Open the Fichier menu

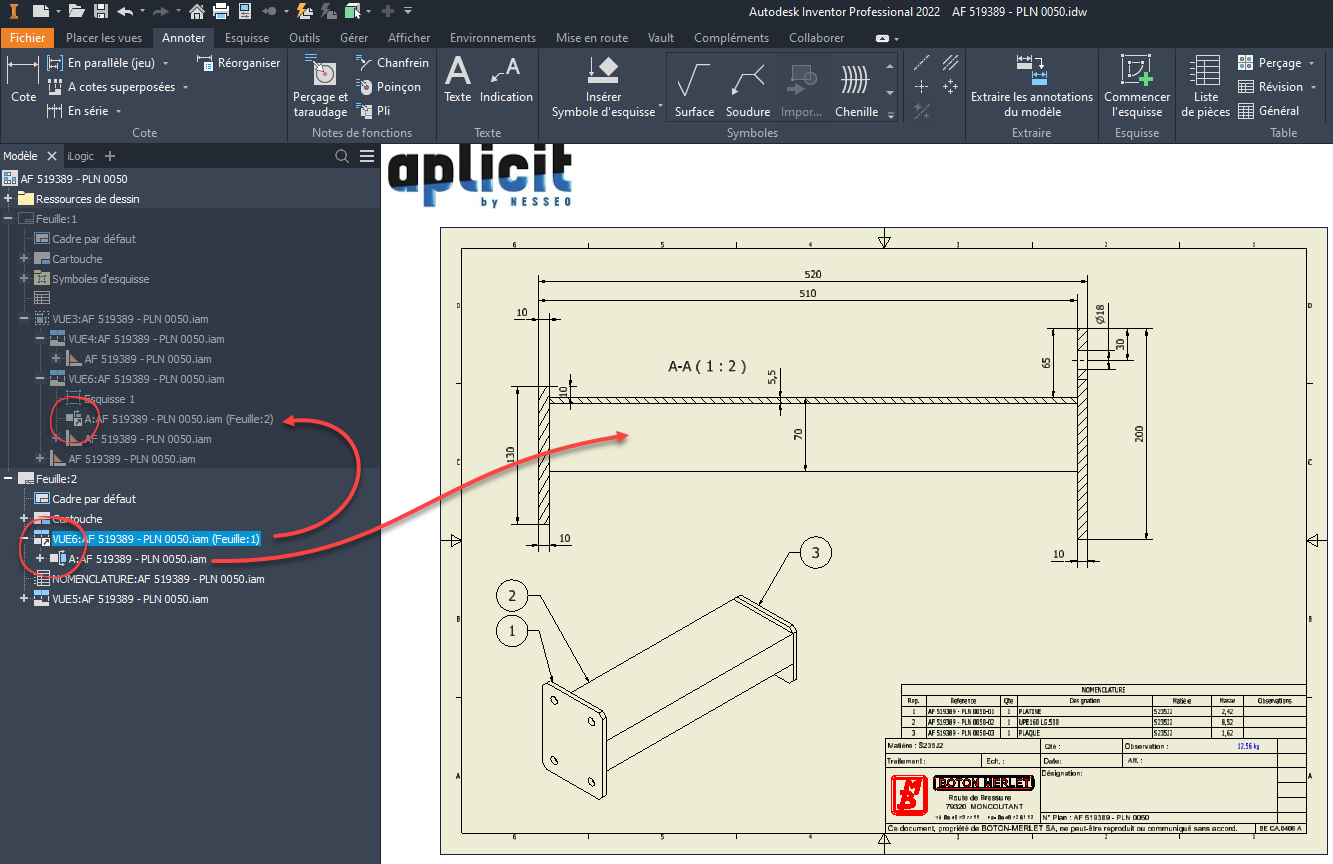pos(28,38)
